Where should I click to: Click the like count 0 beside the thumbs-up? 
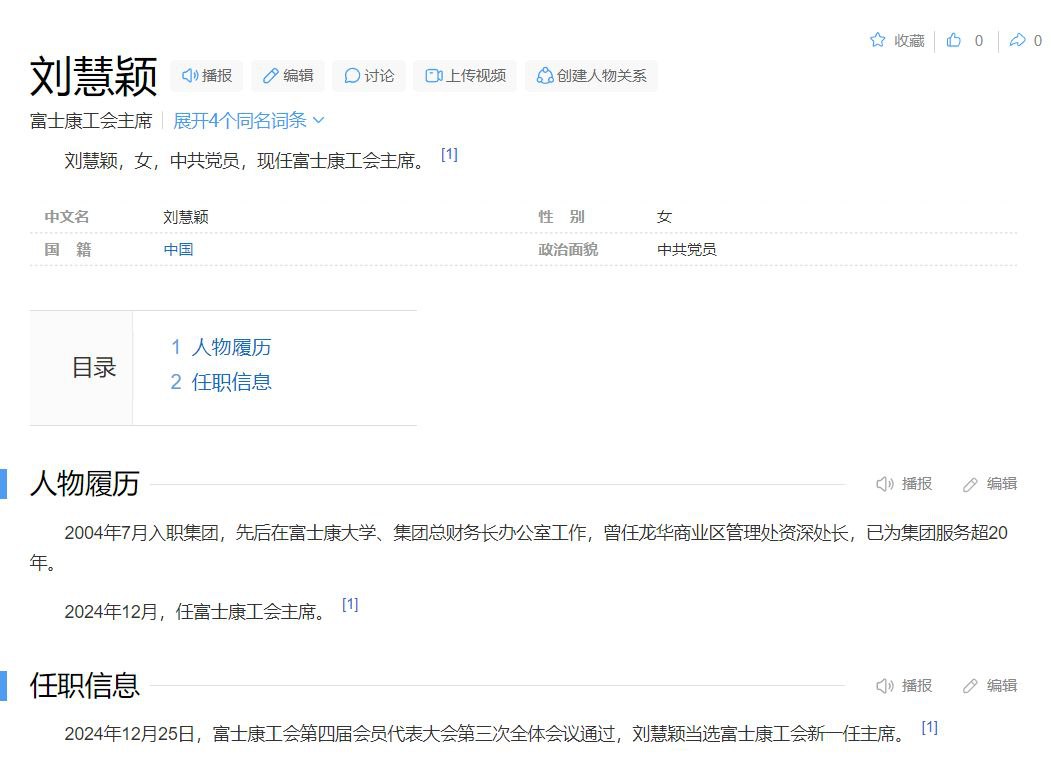pyautogui.click(x=979, y=41)
